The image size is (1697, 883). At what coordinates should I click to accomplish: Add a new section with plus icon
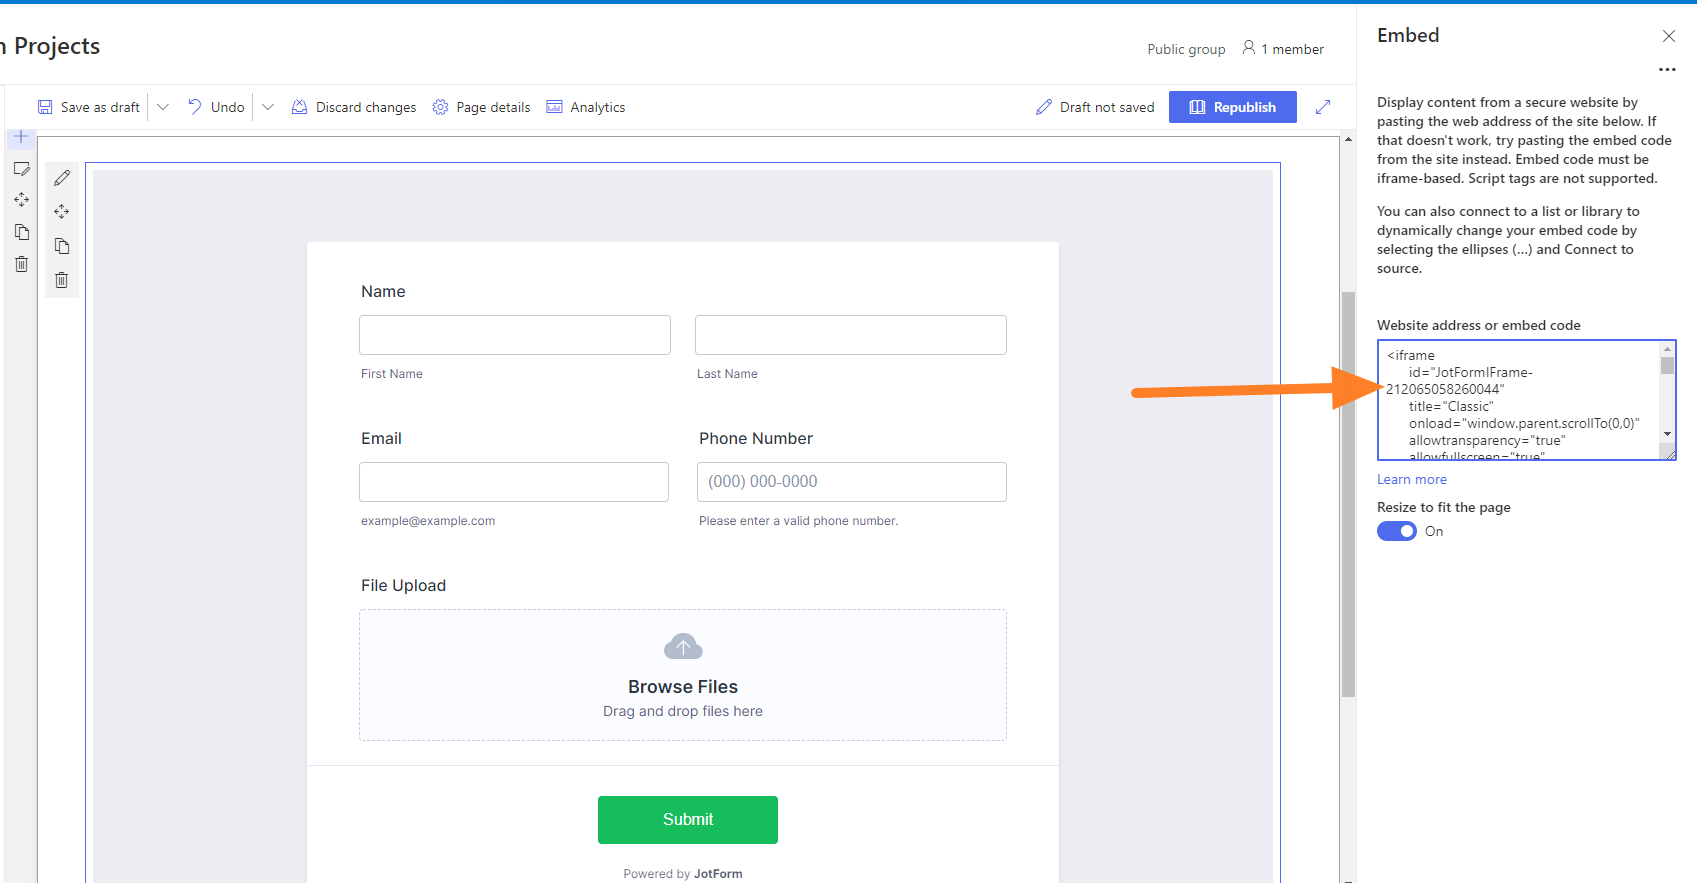pyautogui.click(x=21, y=136)
